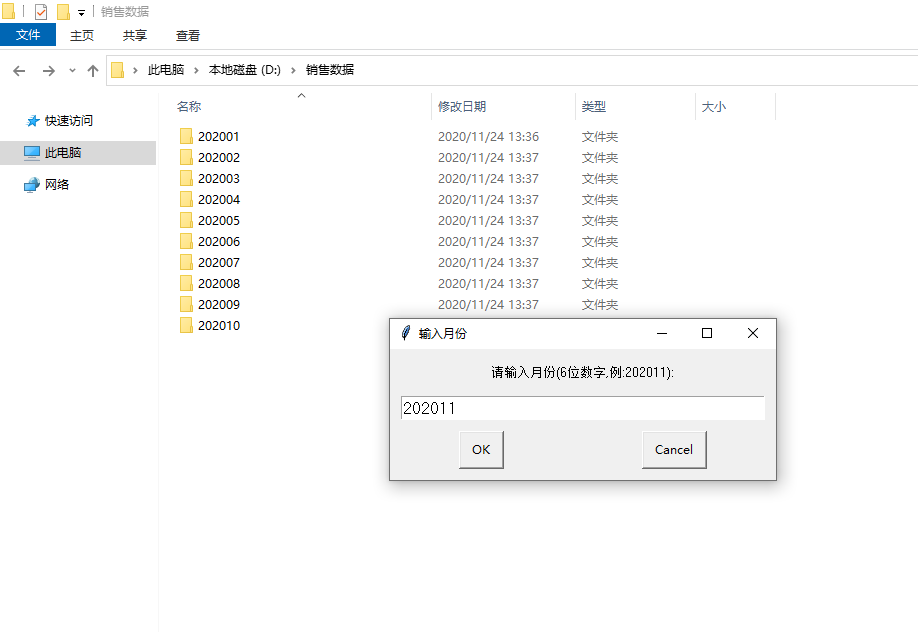The height and width of the screenshot is (632, 918).
Task: Click the folder icon in the address bar
Action: (117, 71)
